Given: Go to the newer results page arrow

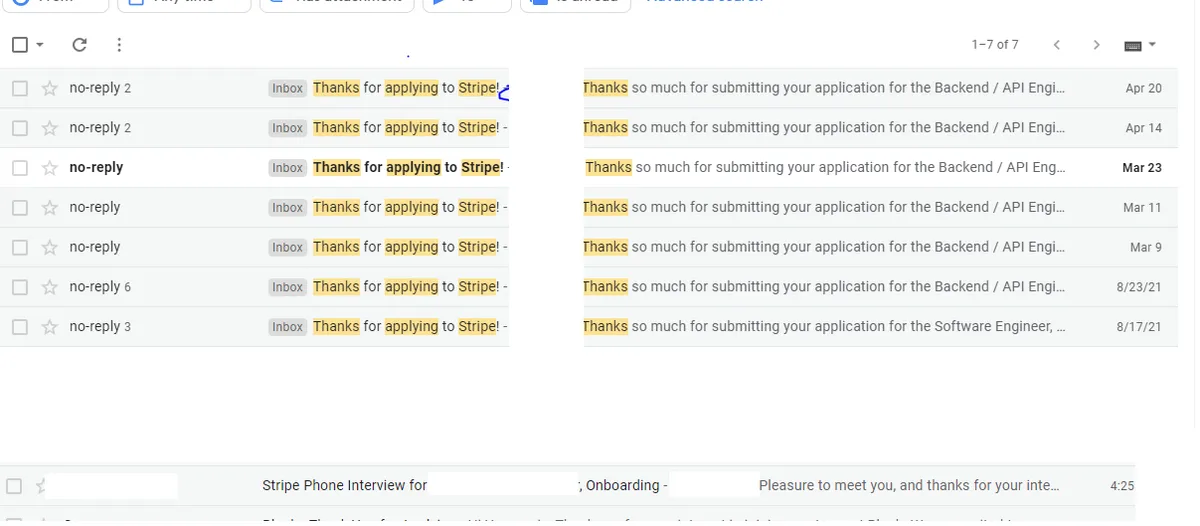Looking at the screenshot, I should pos(1057,45).
